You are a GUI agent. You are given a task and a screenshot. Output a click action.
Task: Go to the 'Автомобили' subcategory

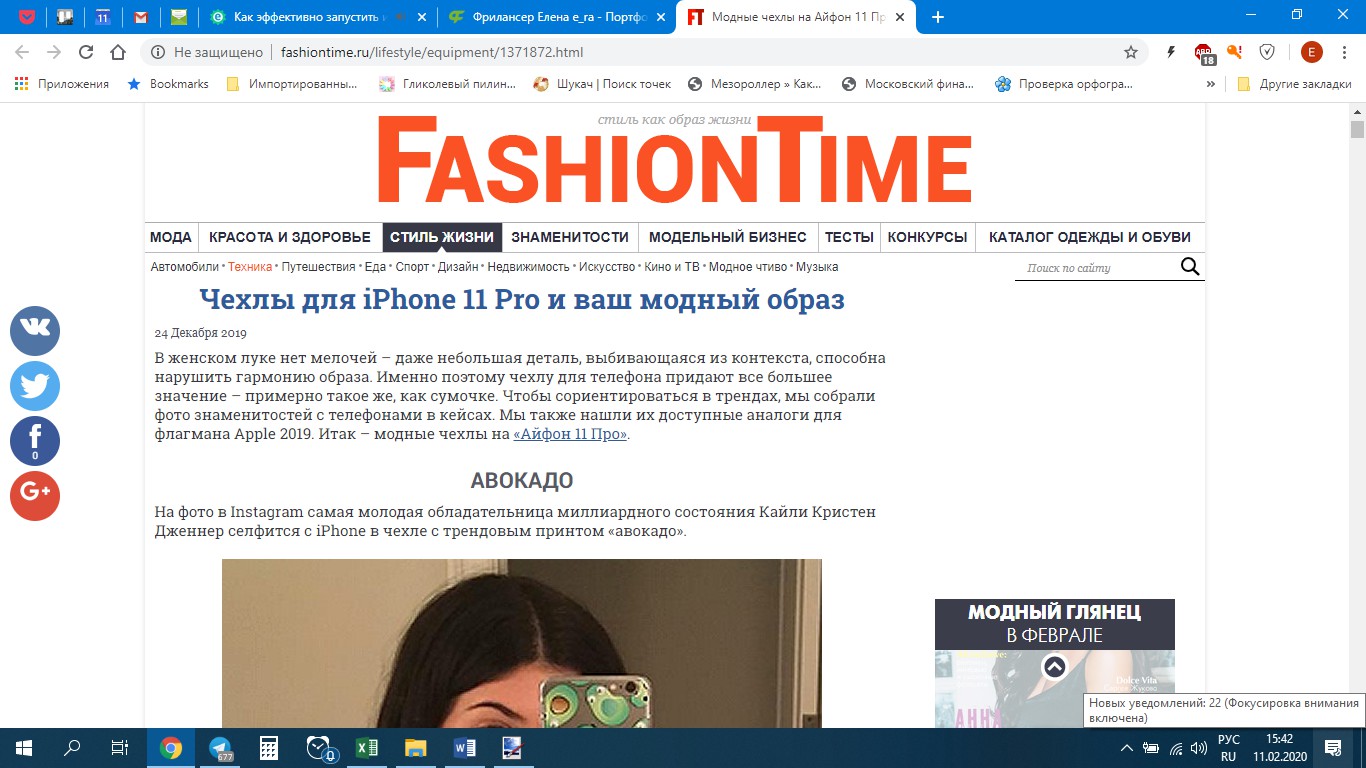click(184, 267)
